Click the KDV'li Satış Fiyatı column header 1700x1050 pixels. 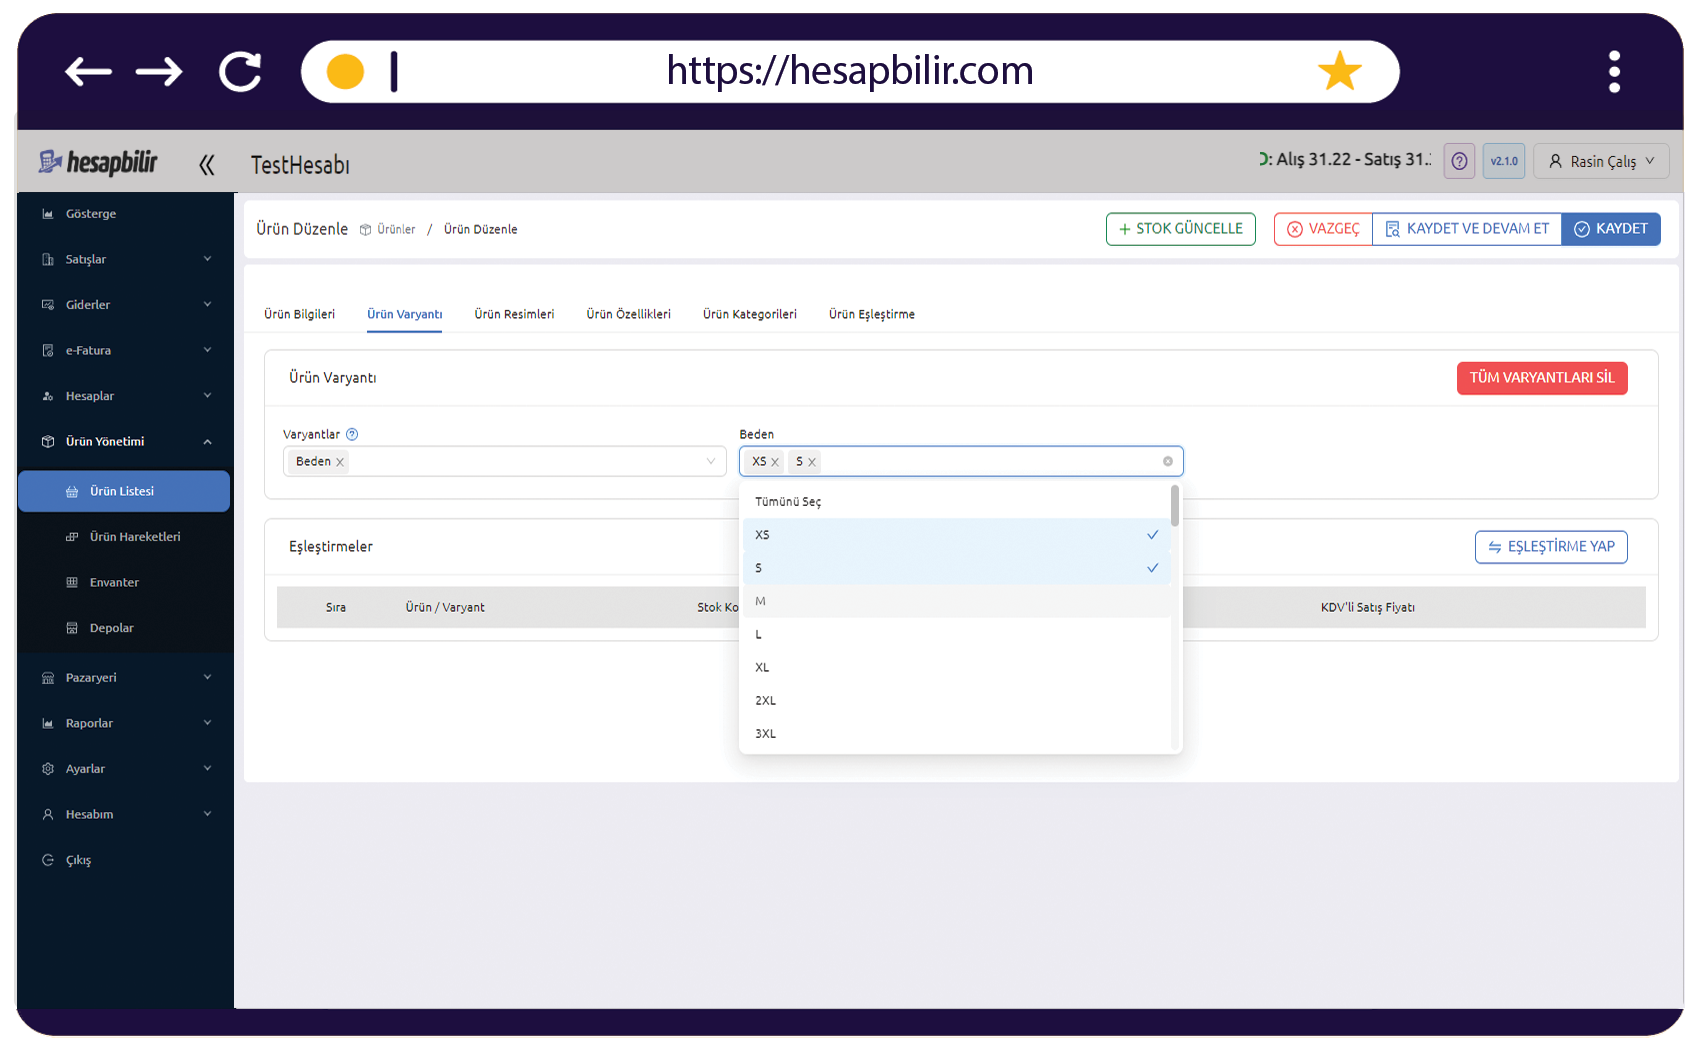(1367, 607)
